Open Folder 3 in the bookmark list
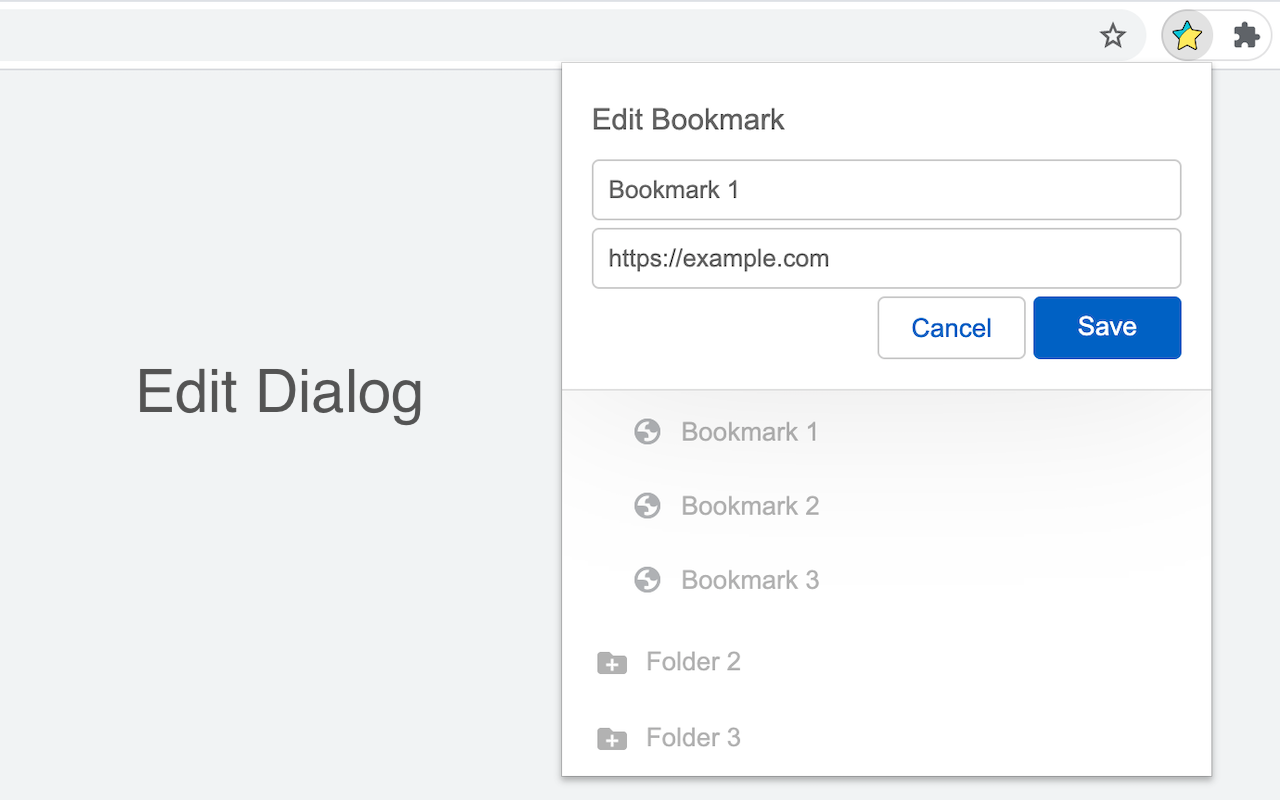 tap(693, 737)
